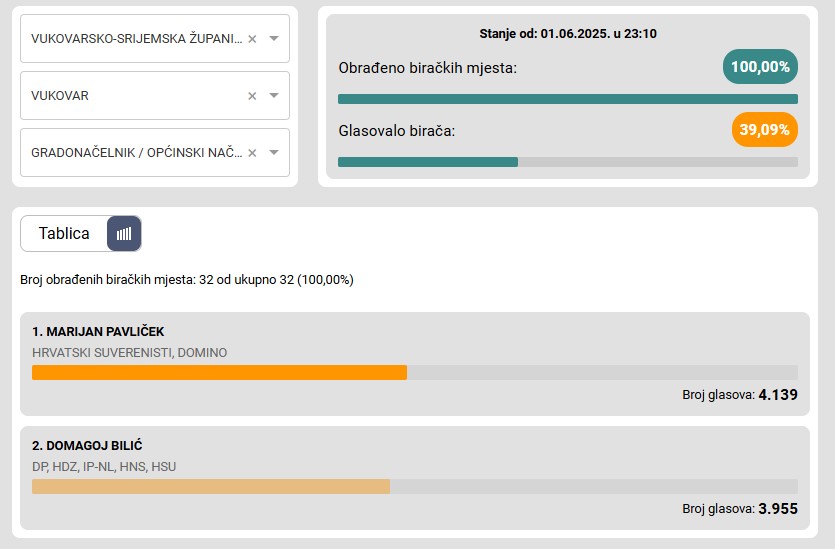835x549 pixels.
Task: Click the Glasovalo birača turnout progress bar
Action: pos(568,162)
